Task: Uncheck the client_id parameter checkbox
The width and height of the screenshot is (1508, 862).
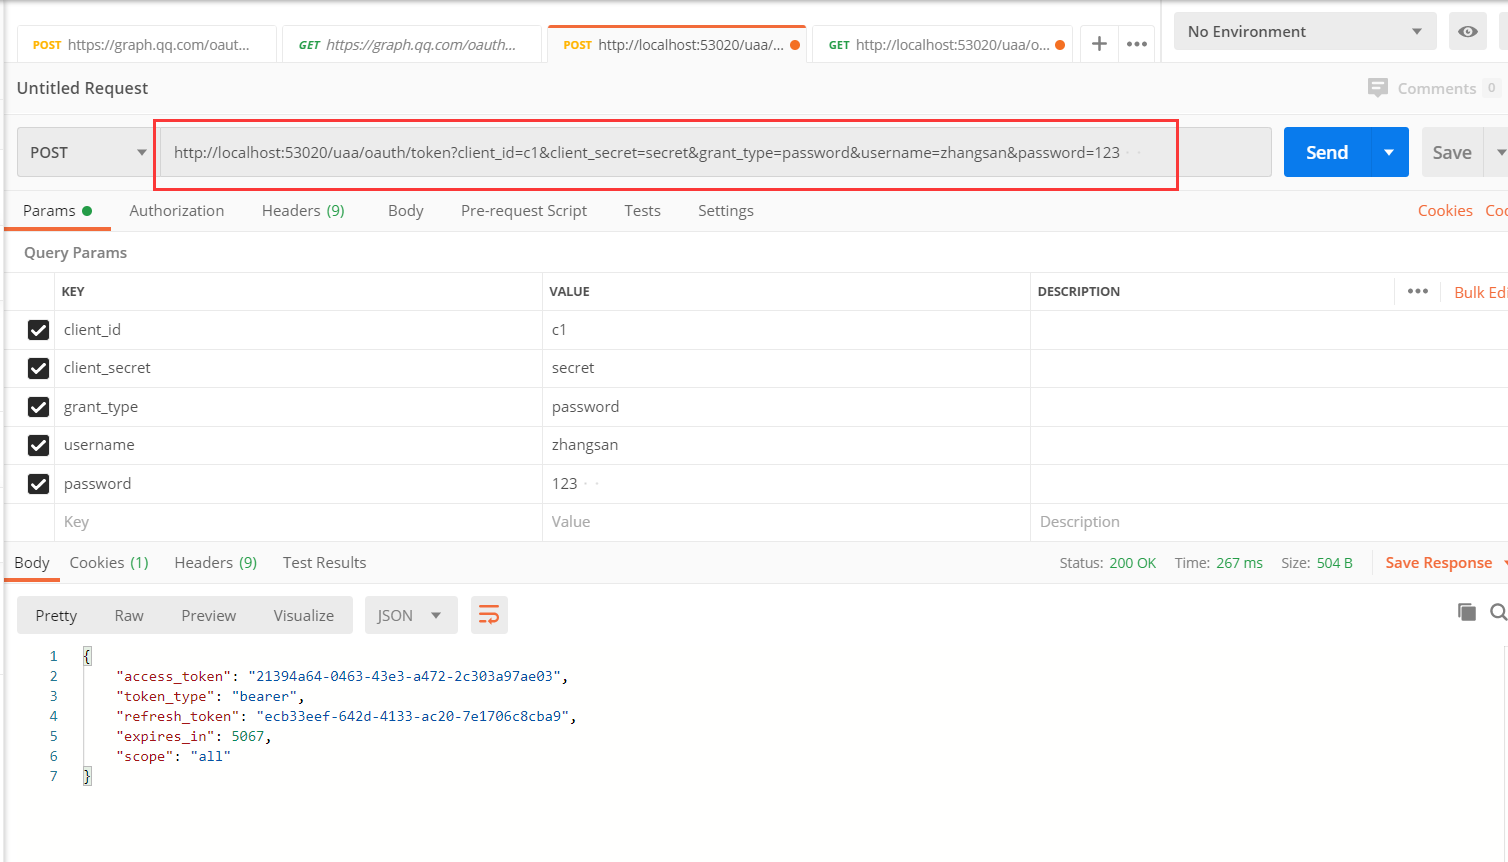Action: (x=39, y=330)
